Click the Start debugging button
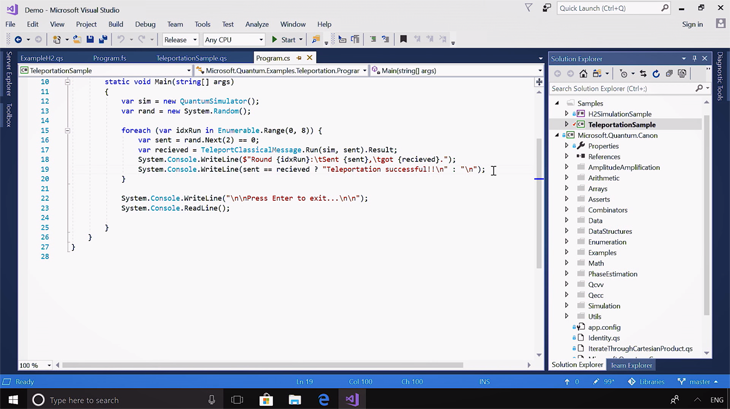Viewport: 730px width, 409px height. (284, 40)
